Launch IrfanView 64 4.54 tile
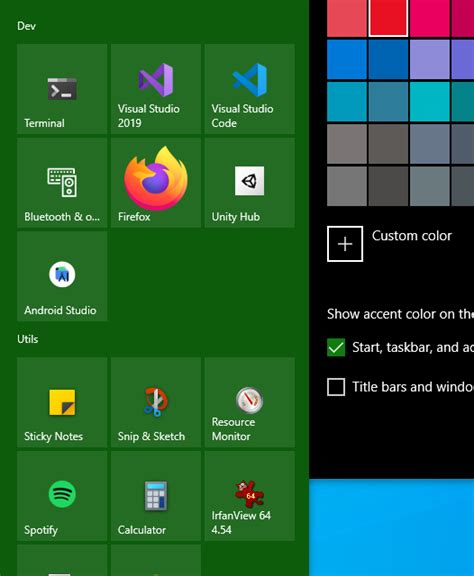The image size is (474, 576). (x=249, y=496)
